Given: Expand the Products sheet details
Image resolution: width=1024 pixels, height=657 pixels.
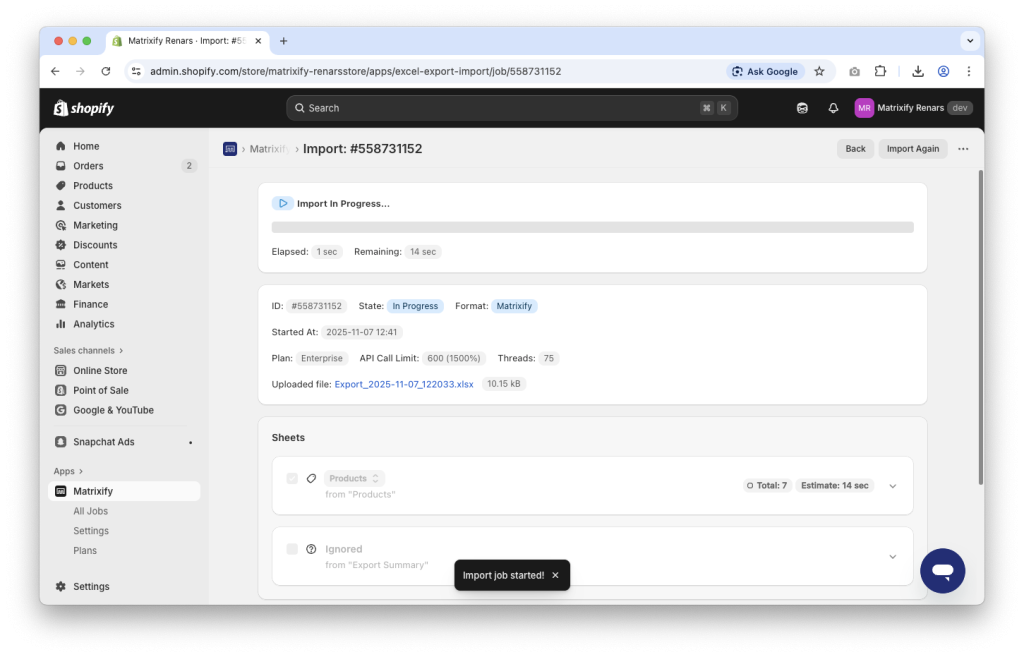Looking at the screenshot, I should click(893, 485).
